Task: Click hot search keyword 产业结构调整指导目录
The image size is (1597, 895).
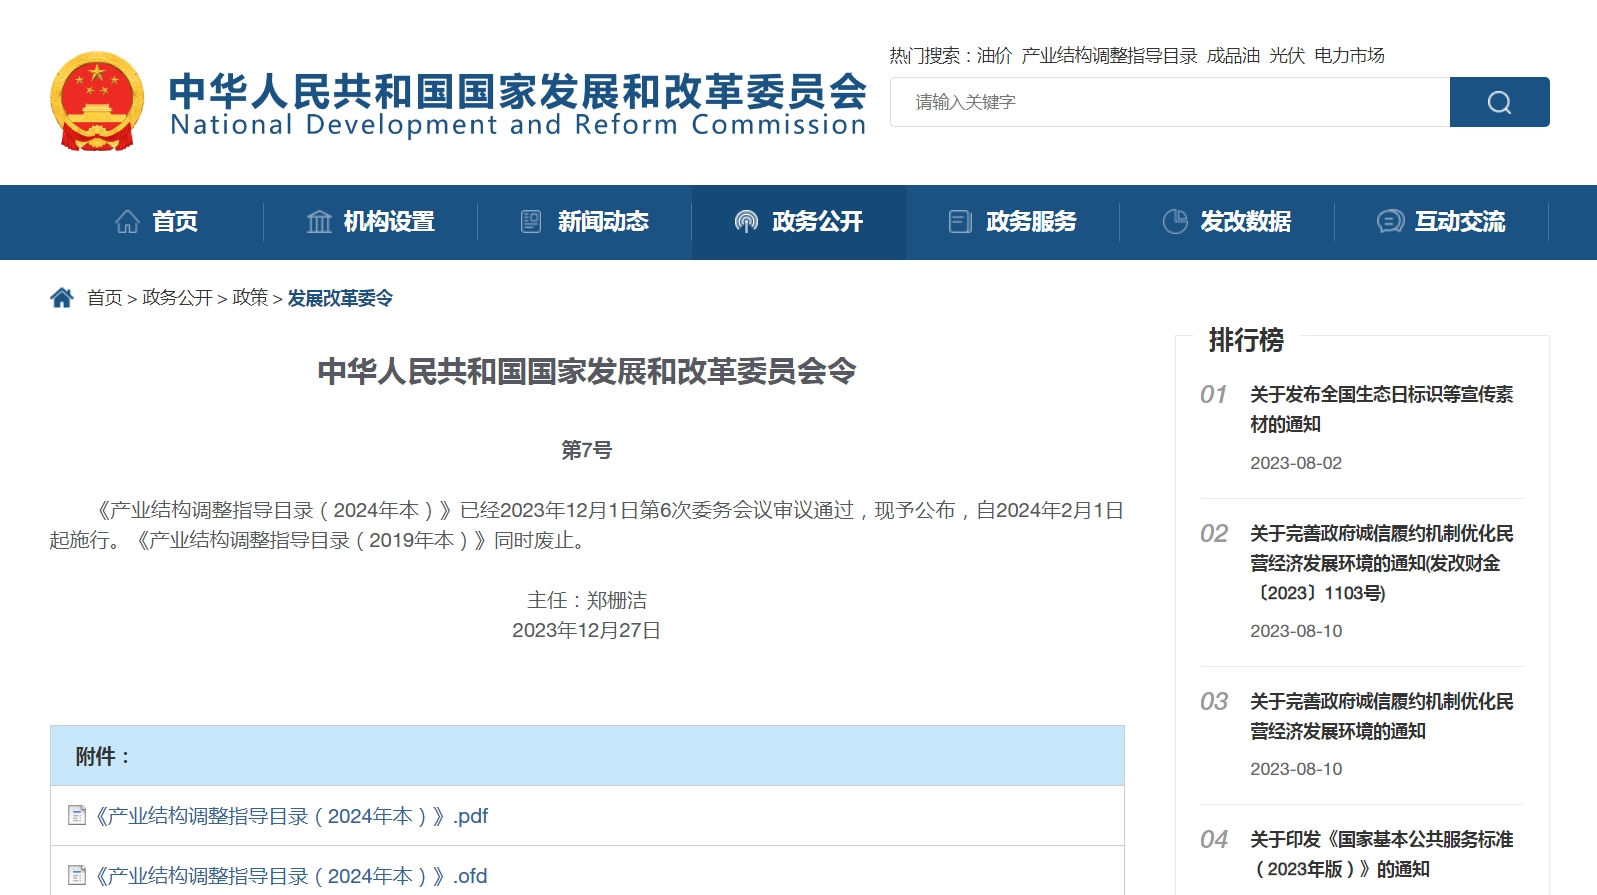Action: 1109,56
